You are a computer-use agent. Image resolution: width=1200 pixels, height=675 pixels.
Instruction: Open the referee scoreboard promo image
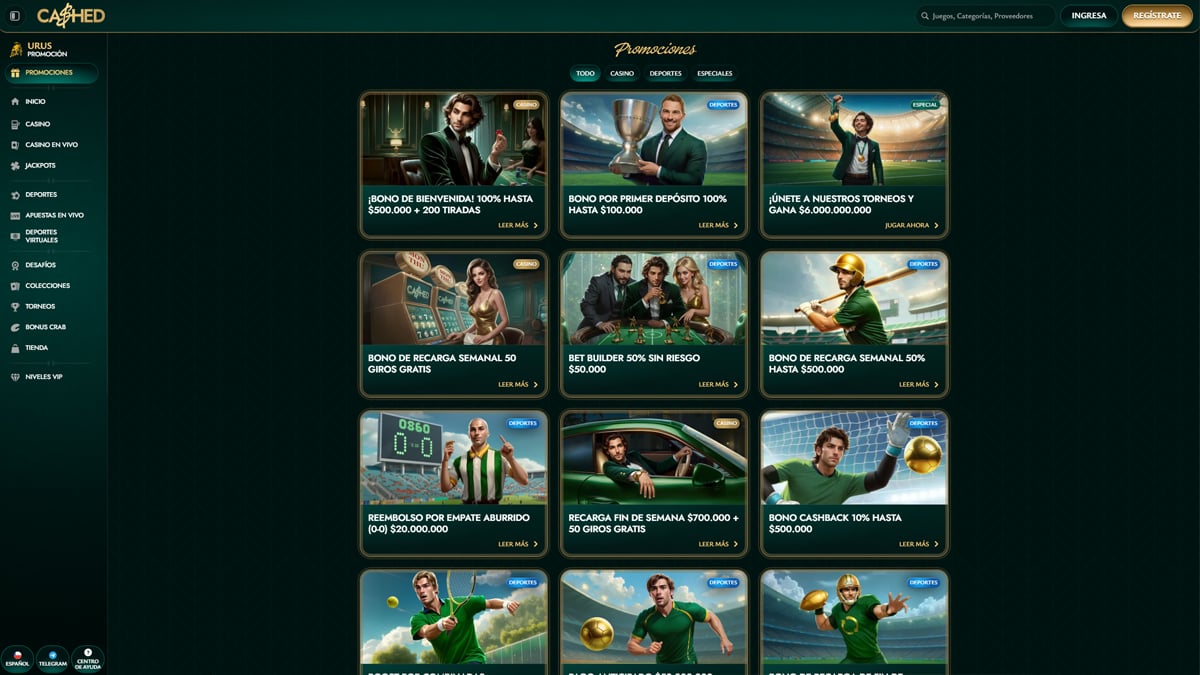coord(453,459)
